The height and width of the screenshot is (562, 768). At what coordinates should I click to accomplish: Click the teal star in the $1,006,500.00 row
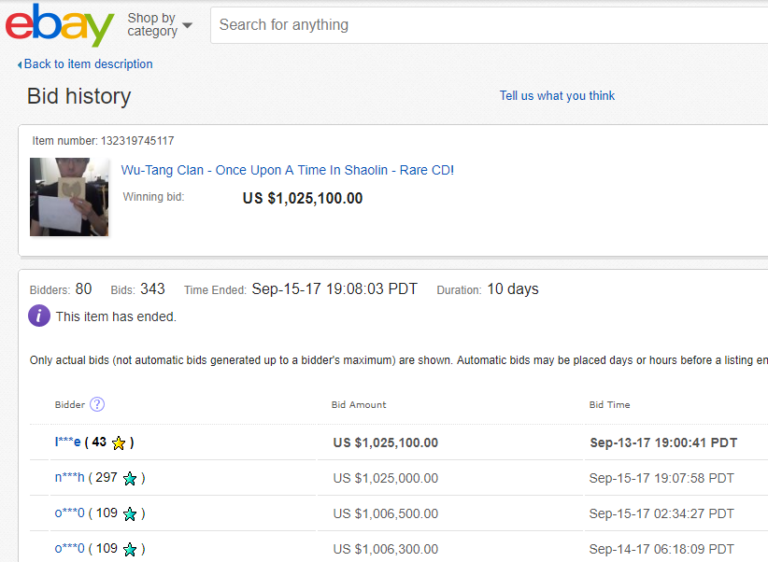130,514
